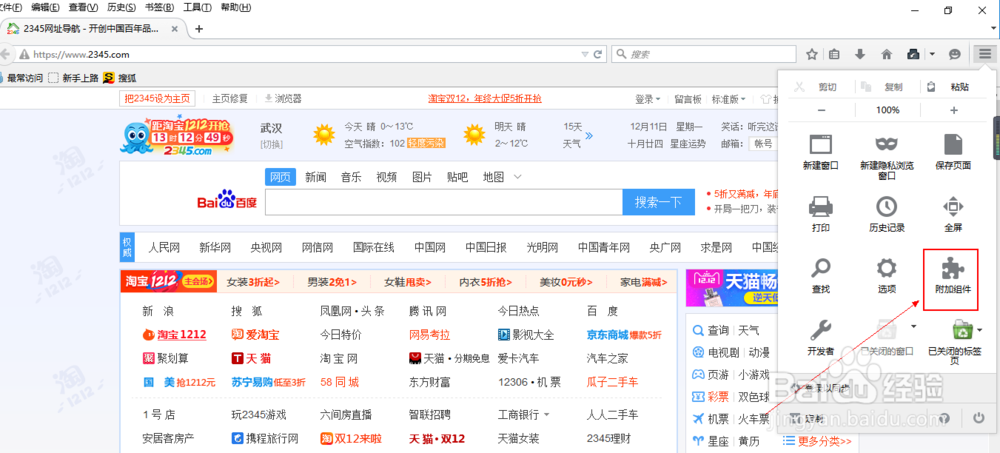
Task: Open the 搜狐 bookmark in bookmarks bar
Action: coord(119,78)
